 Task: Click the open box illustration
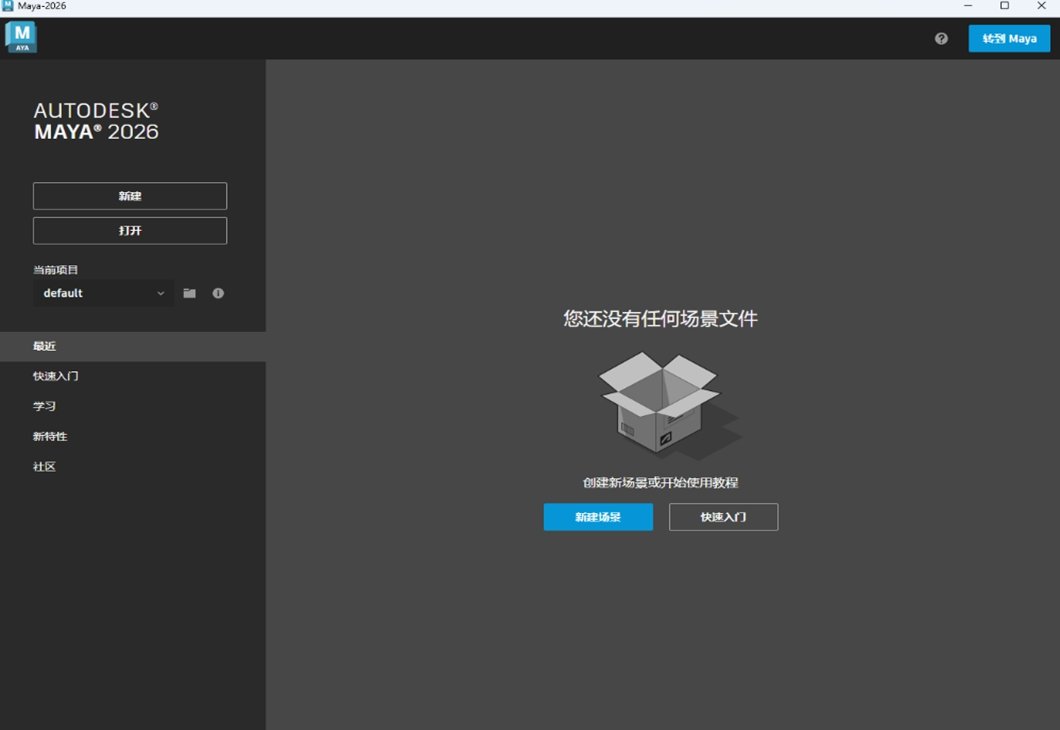669,406
